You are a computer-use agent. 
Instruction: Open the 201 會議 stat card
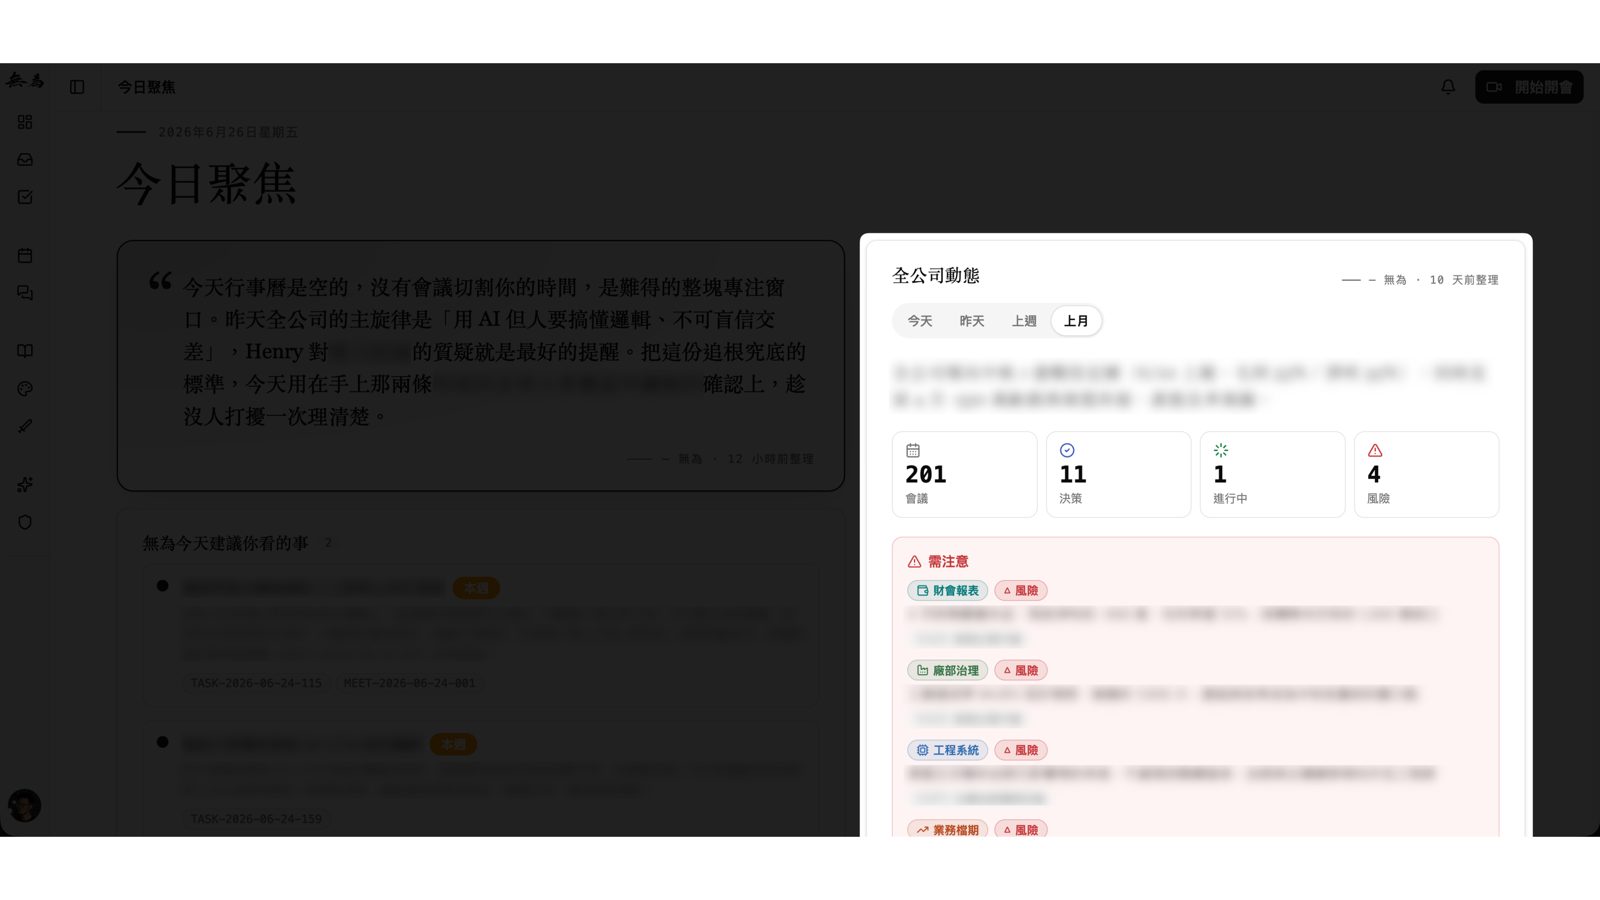964,475
